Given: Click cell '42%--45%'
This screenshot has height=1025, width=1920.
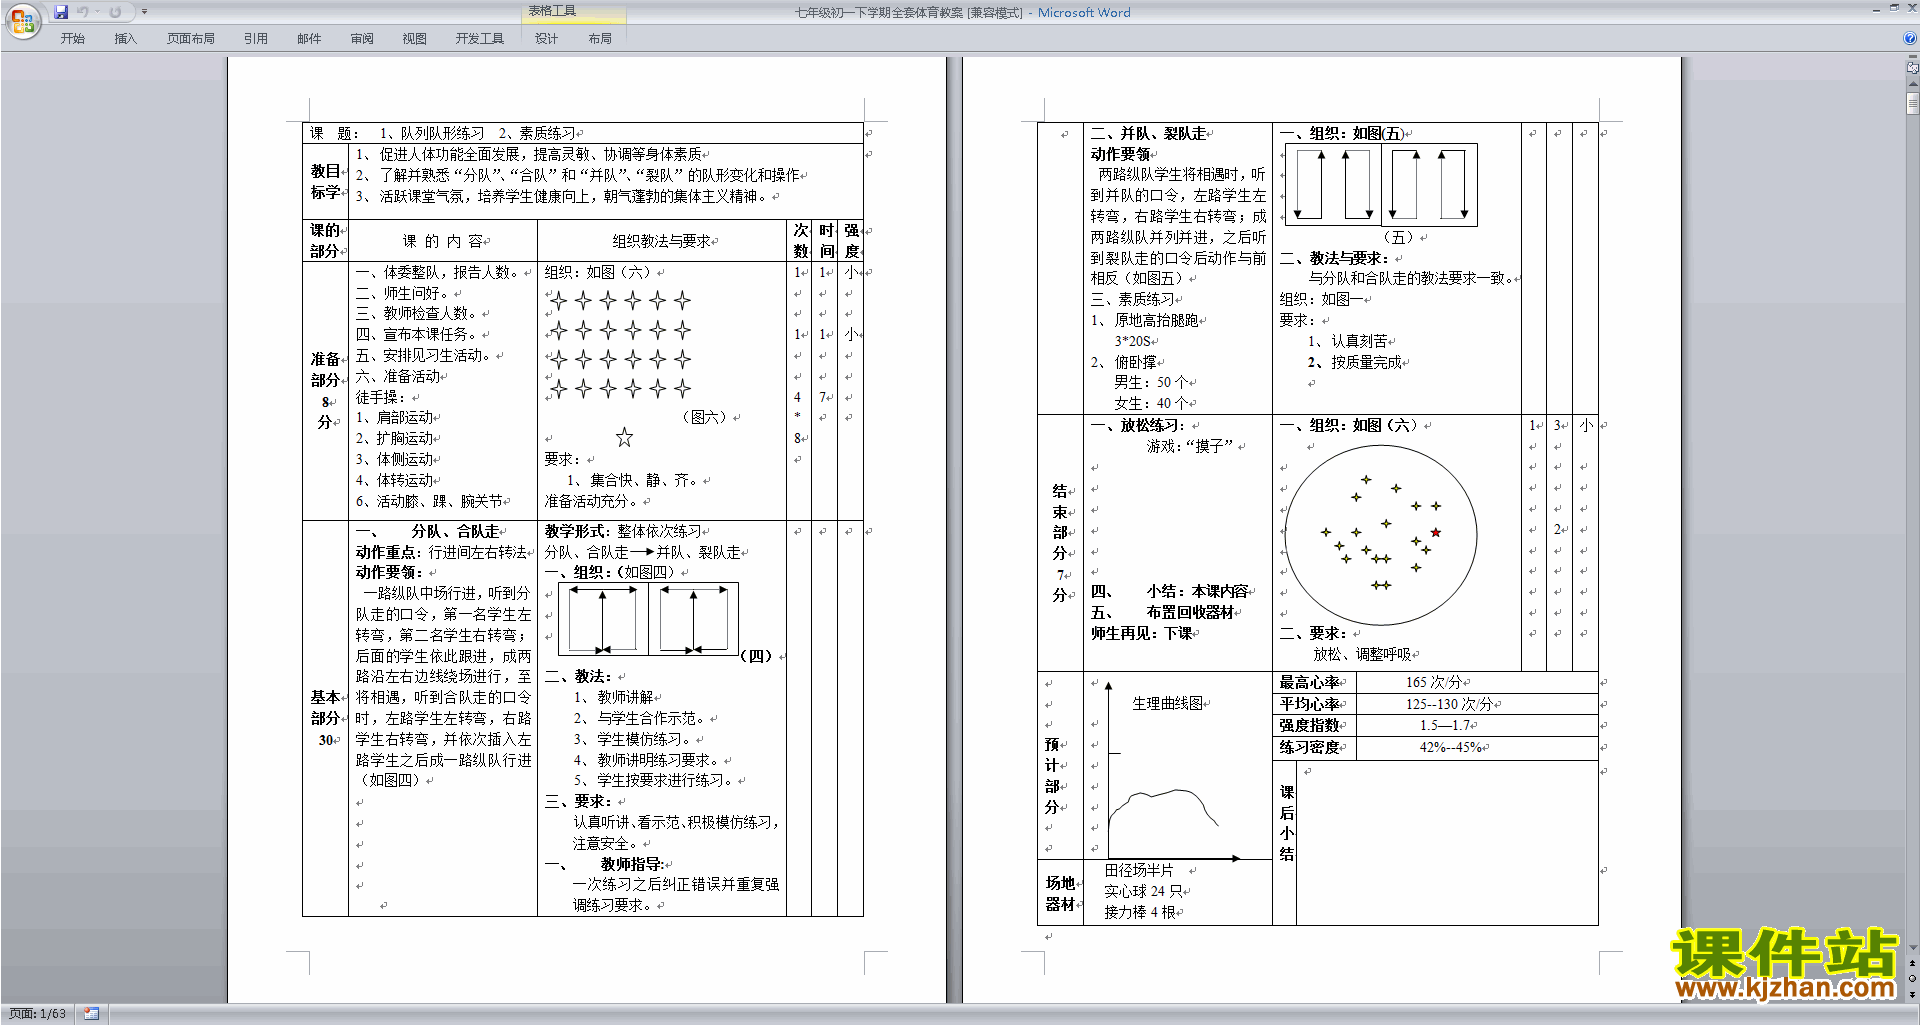Looking at the screenshot, I should point(1450,747).
